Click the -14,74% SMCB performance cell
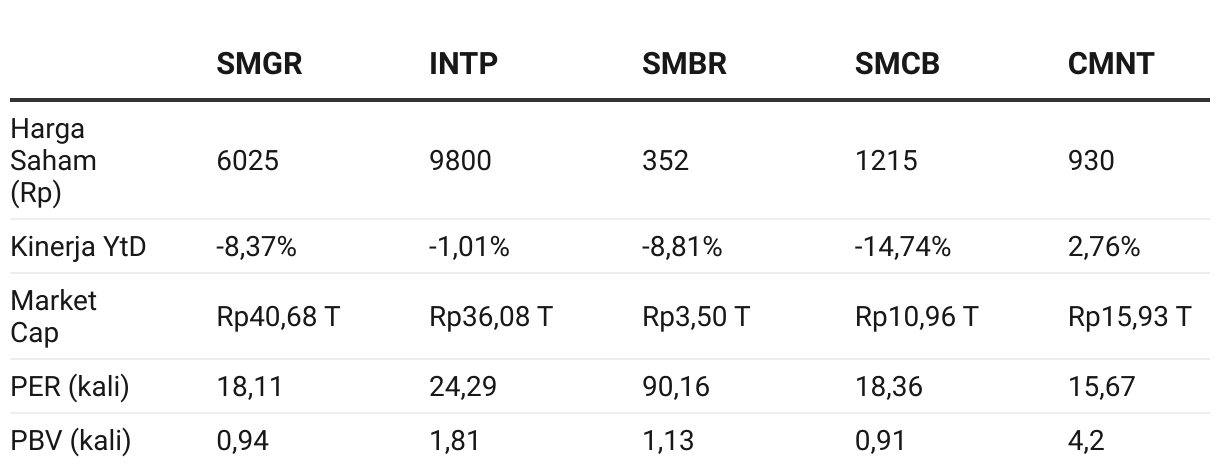 [902, 247]
